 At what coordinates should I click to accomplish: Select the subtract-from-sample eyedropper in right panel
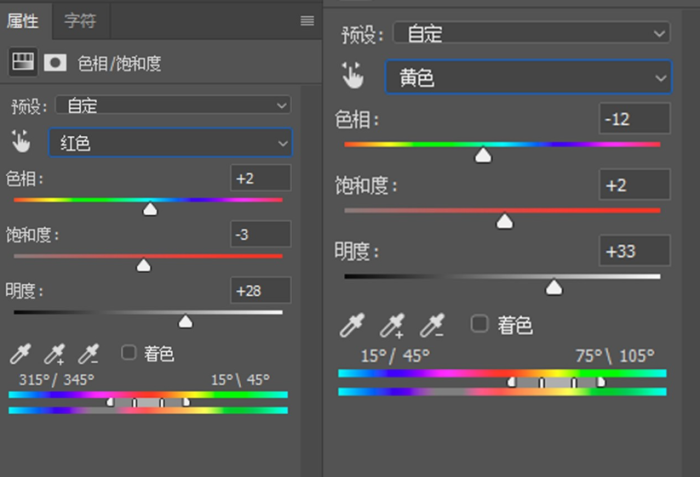432,325
